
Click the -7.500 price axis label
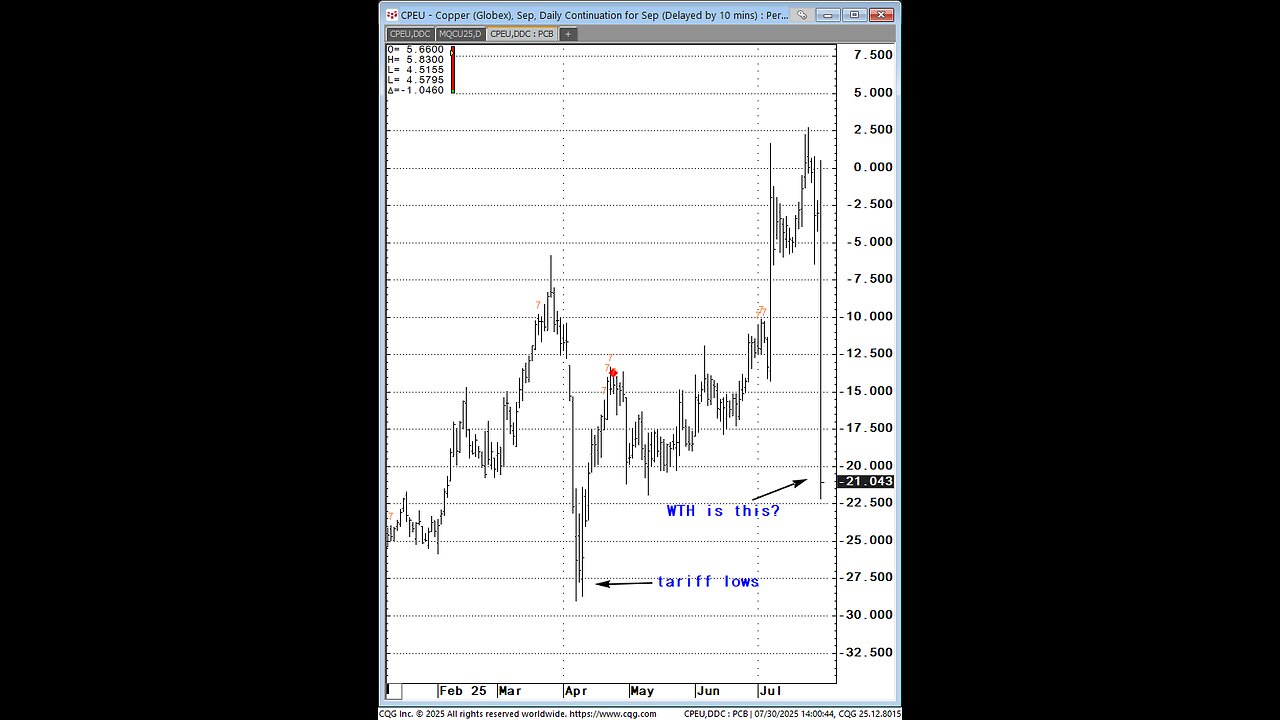(x=870, y=278)
